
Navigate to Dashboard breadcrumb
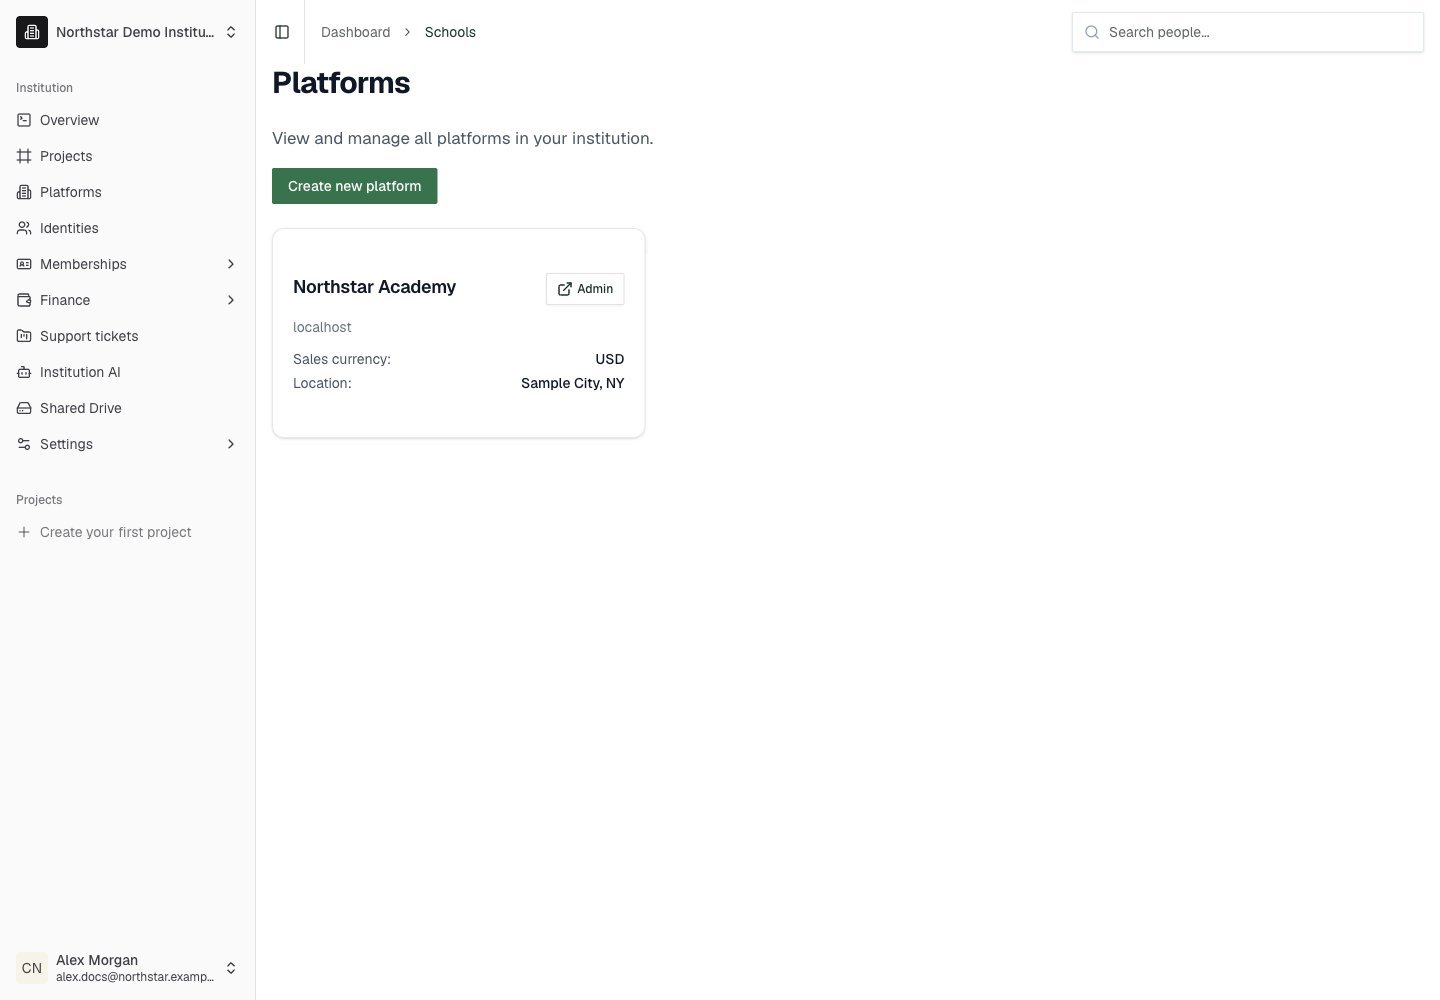click(356, 32)
